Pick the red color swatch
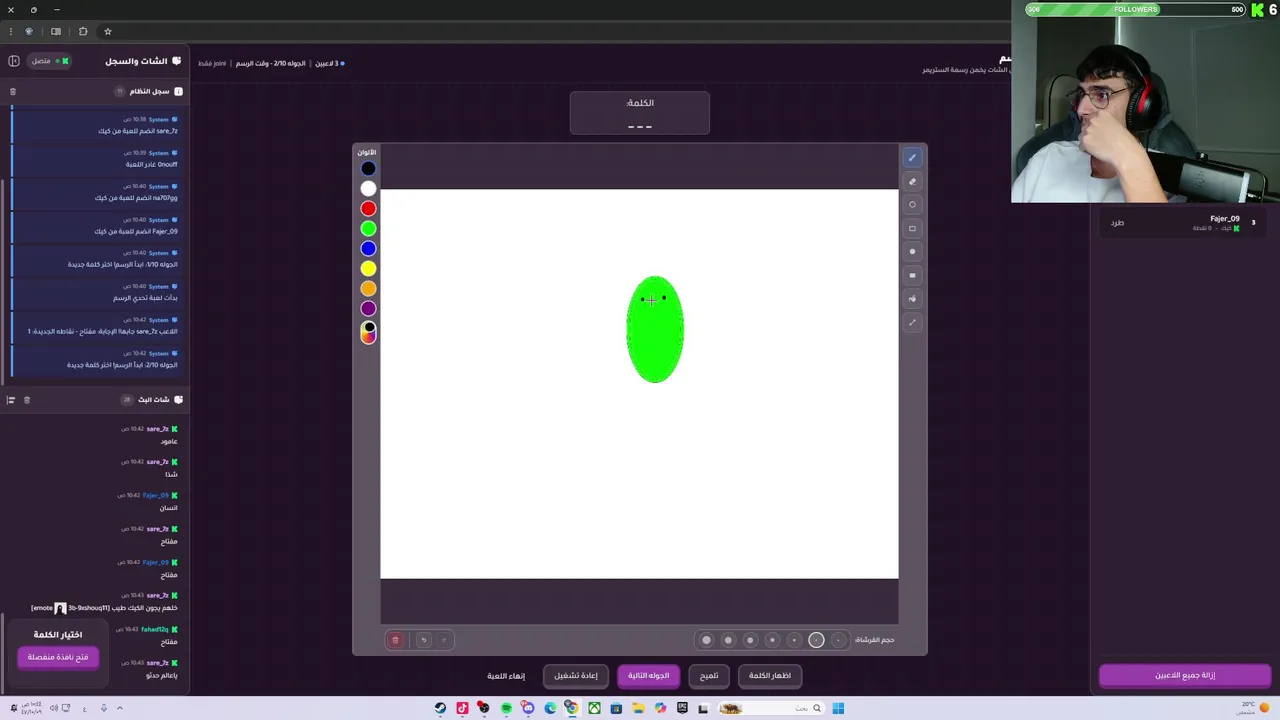 tap(368, 208)
